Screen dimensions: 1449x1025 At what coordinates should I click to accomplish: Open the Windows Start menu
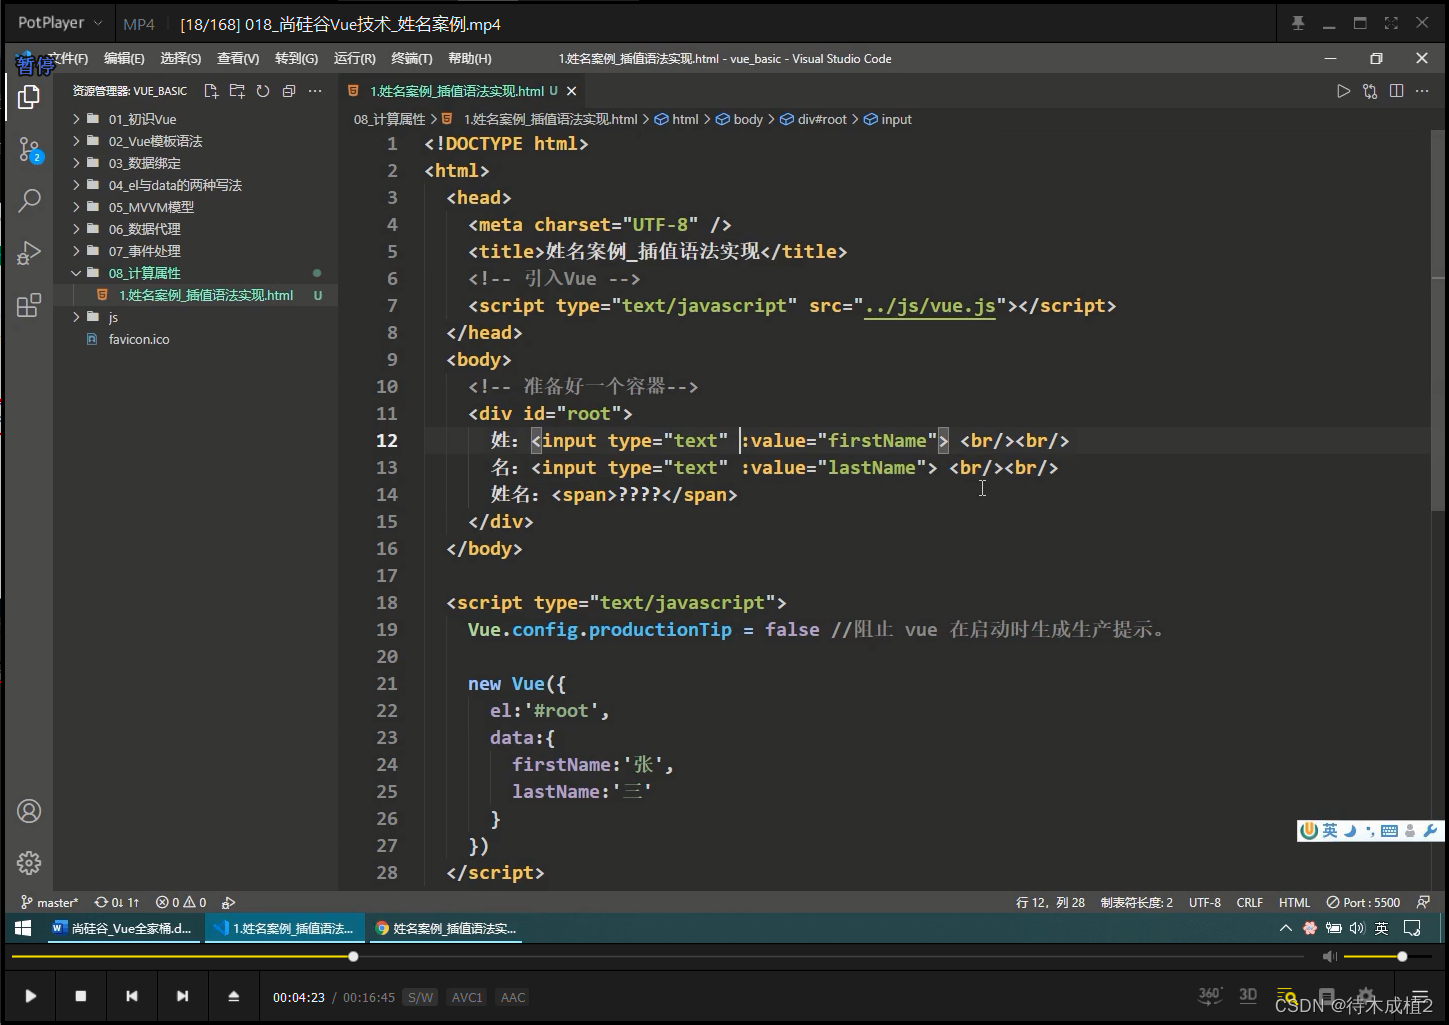pos(23,928)
